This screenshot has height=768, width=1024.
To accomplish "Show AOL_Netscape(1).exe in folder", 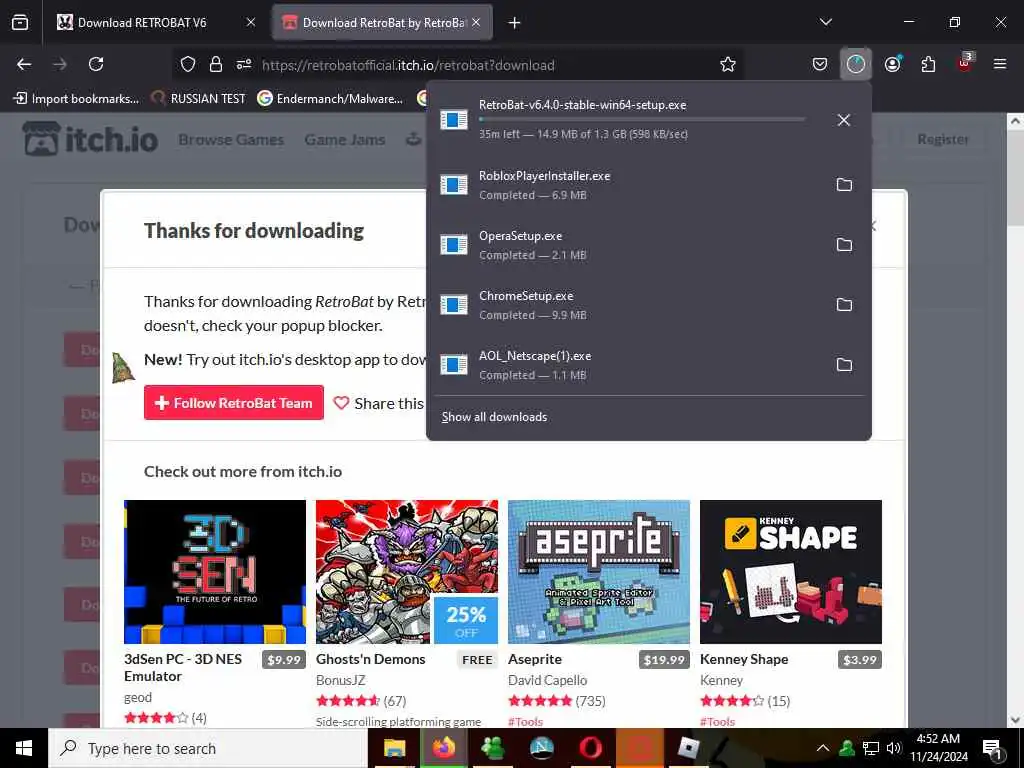I will [x=844, y=365].
